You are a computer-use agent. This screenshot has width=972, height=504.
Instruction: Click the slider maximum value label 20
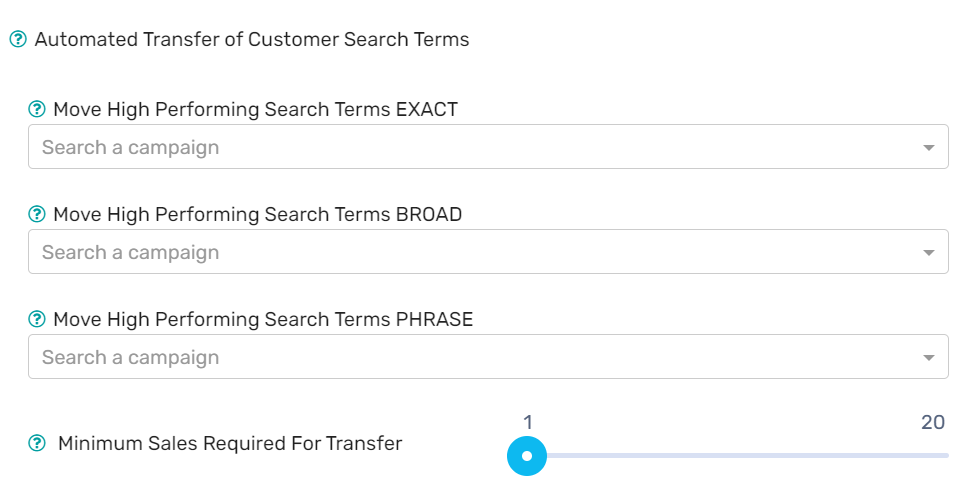tap(933, 422)
